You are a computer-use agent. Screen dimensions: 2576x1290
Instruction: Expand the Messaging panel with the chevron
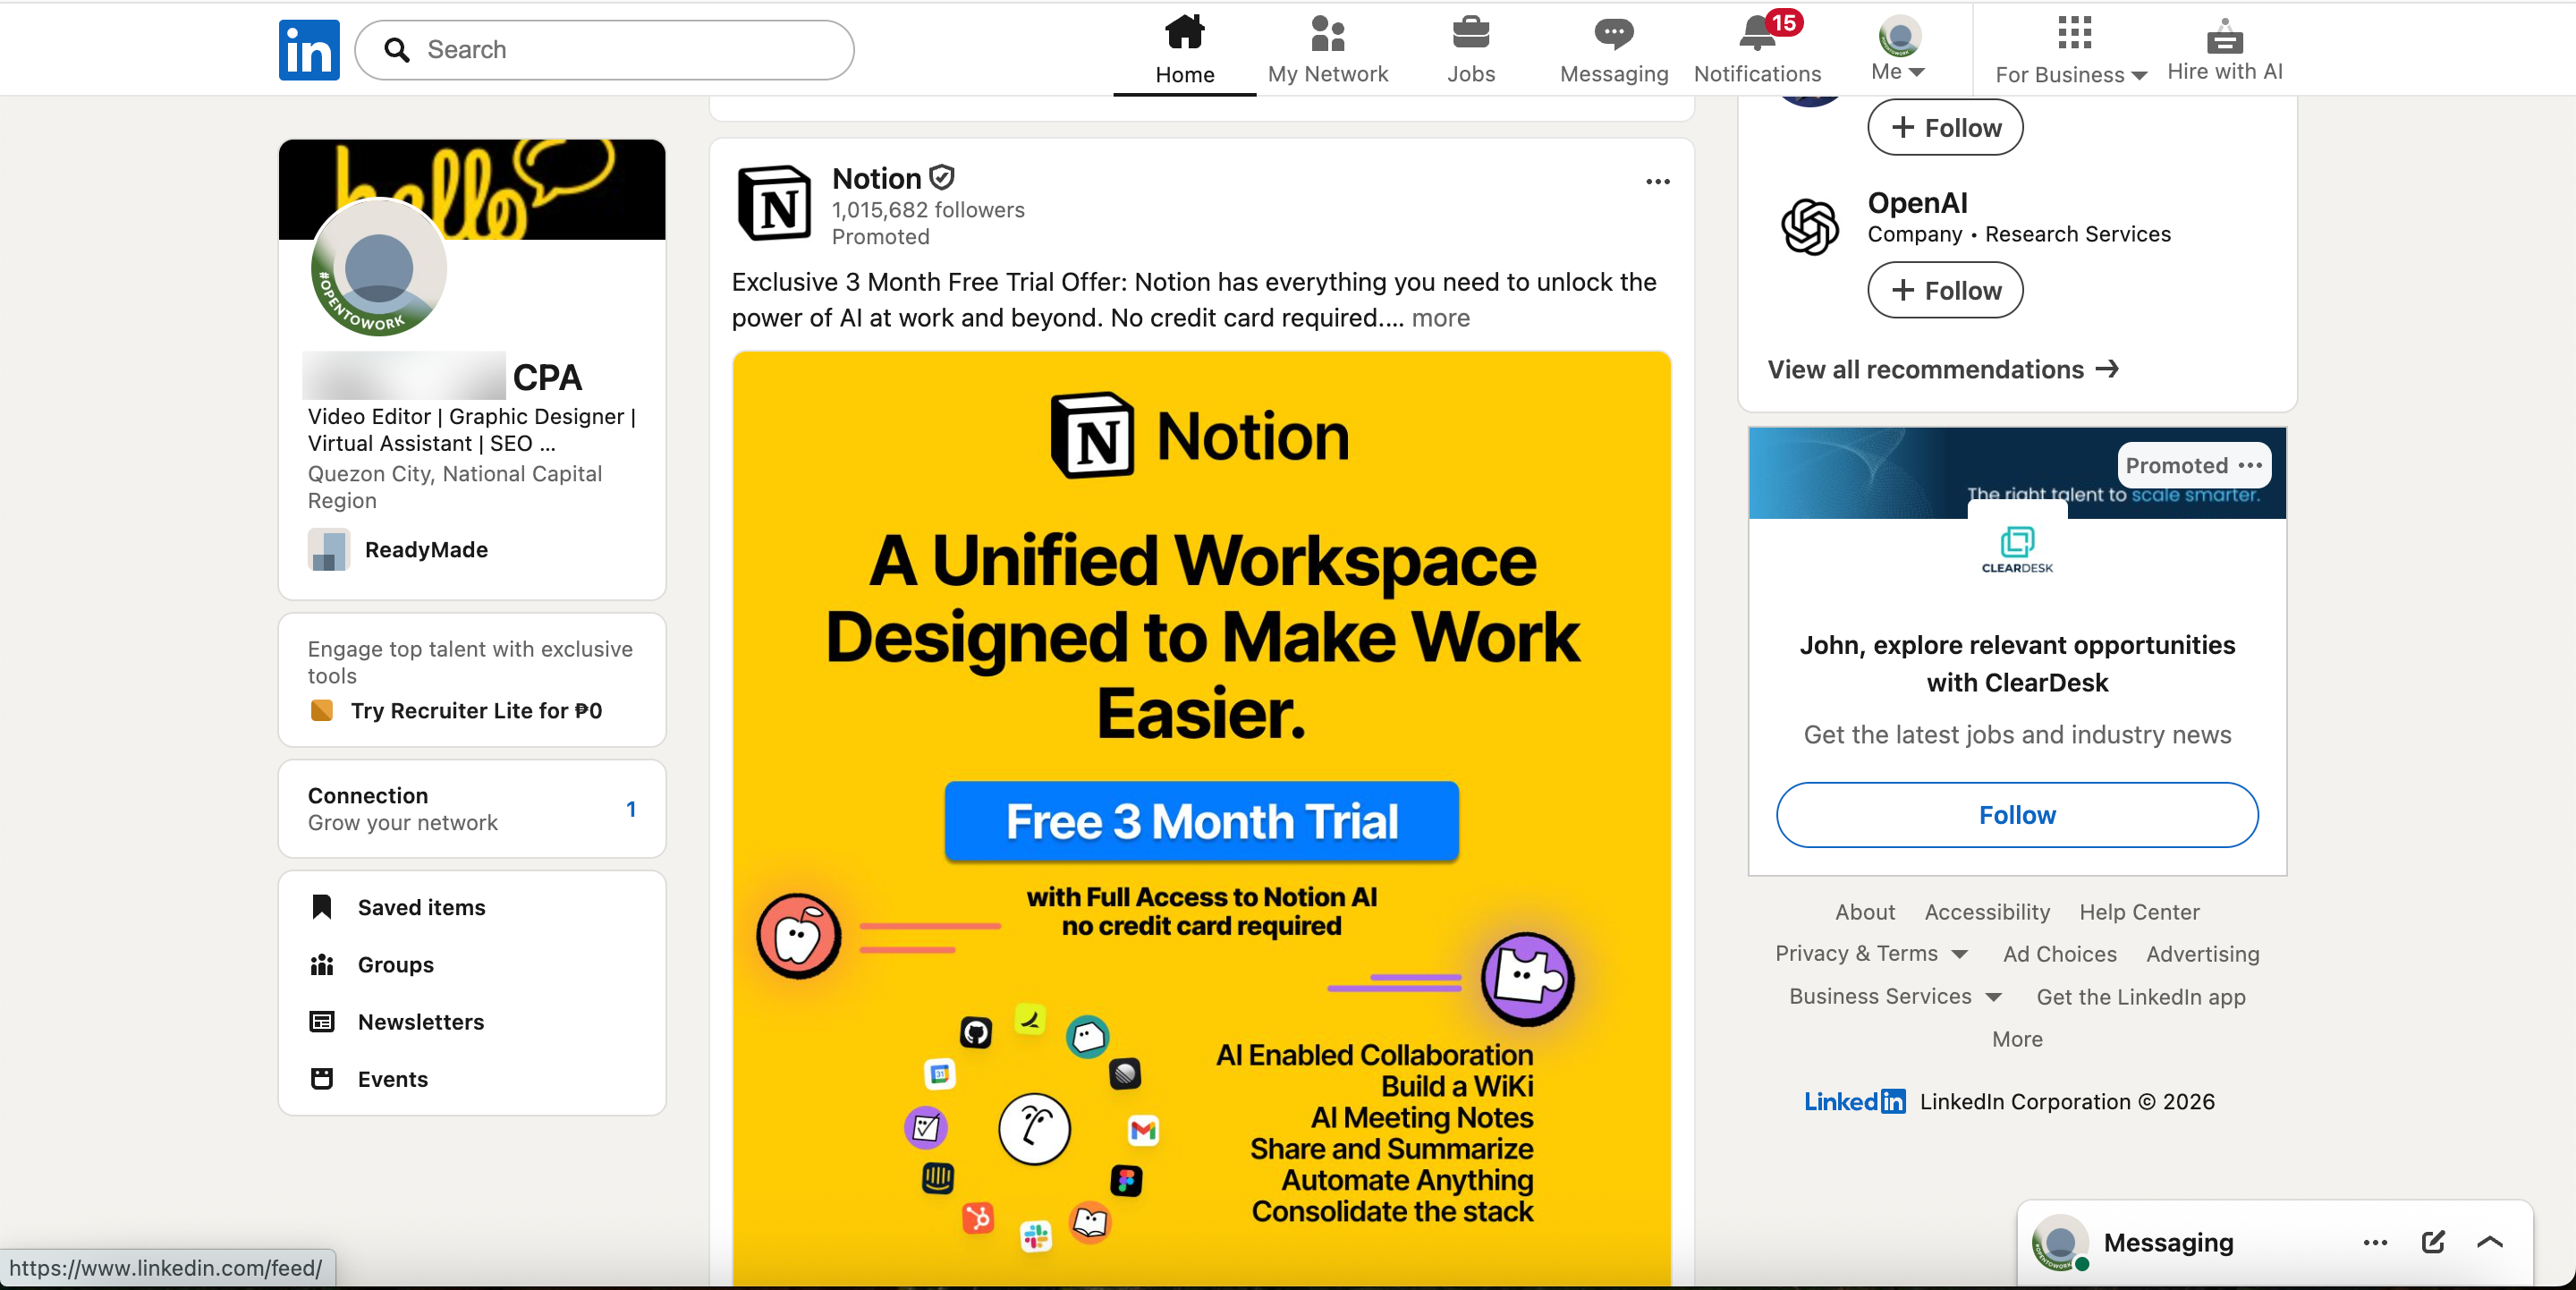pos(2490,1242)
